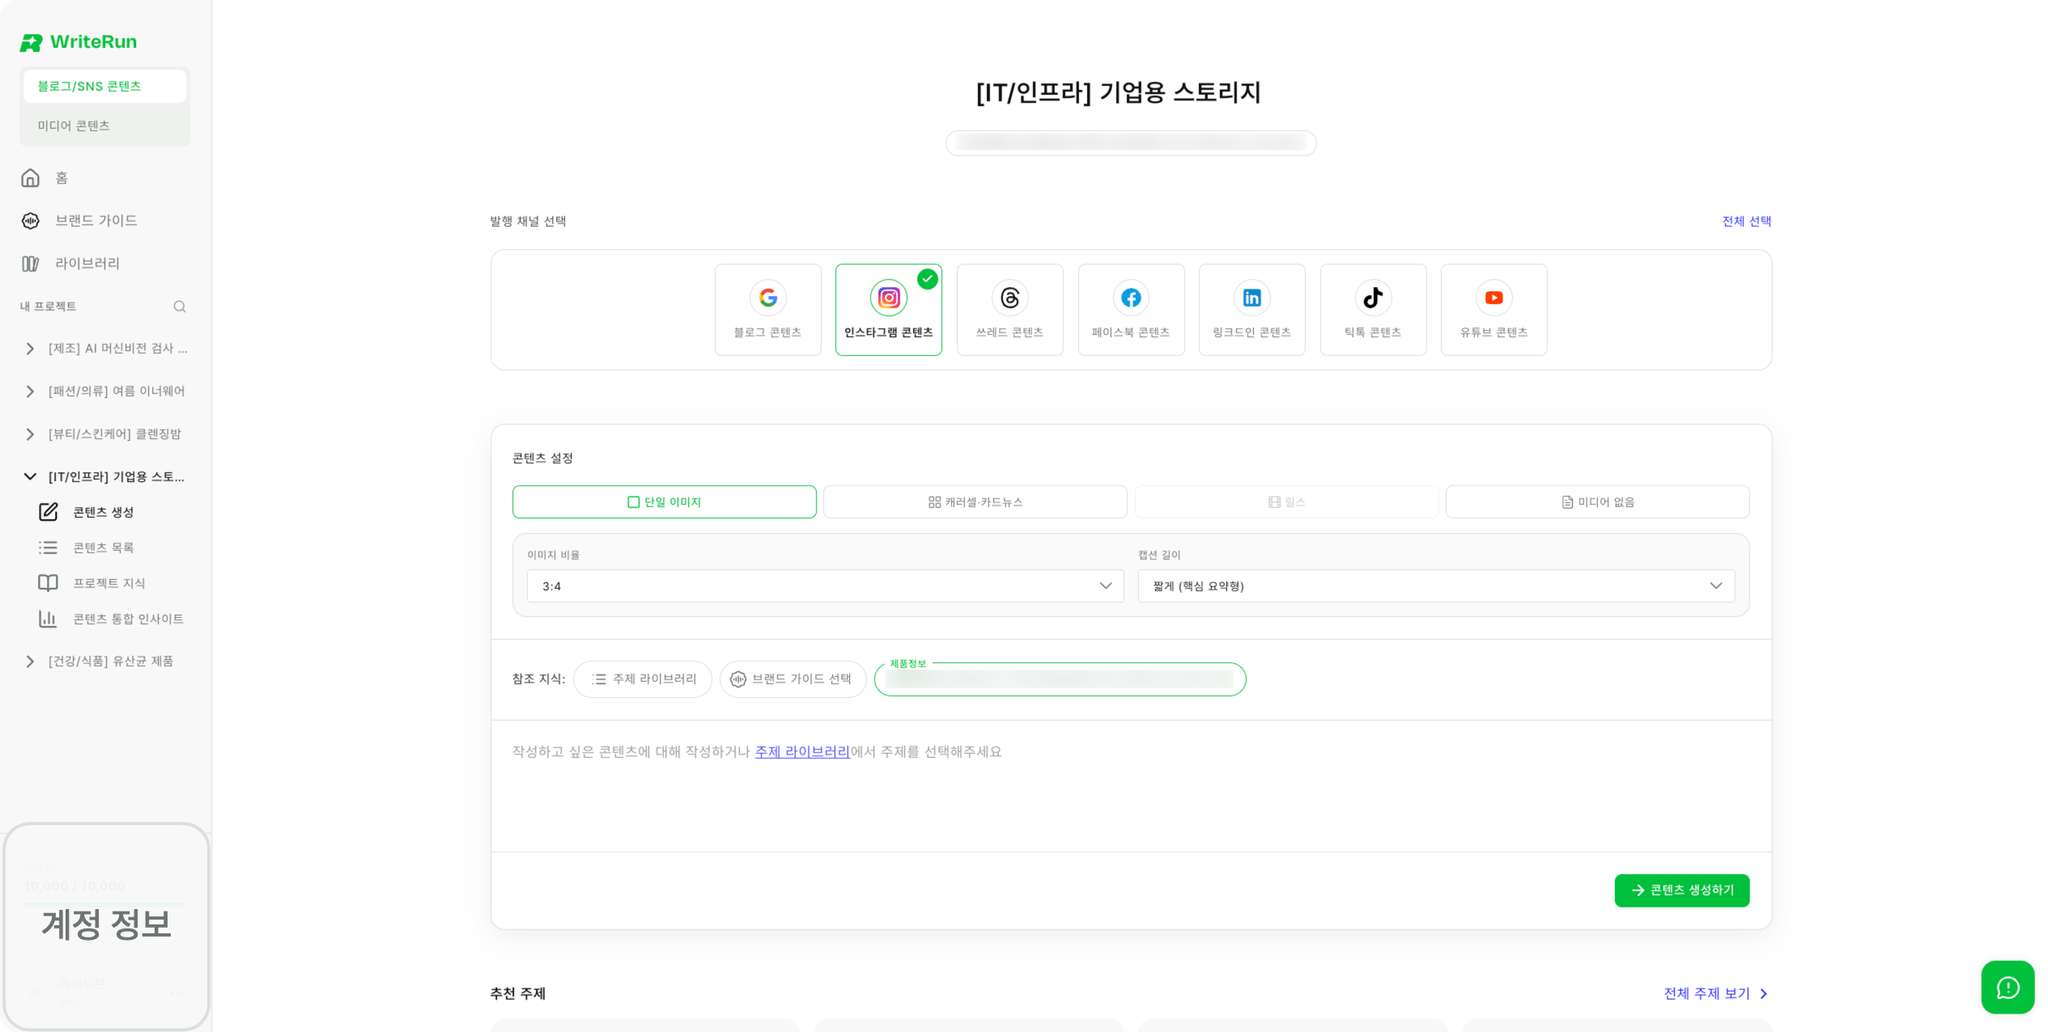Click the 프로젝트 지식 book icon

48,583
